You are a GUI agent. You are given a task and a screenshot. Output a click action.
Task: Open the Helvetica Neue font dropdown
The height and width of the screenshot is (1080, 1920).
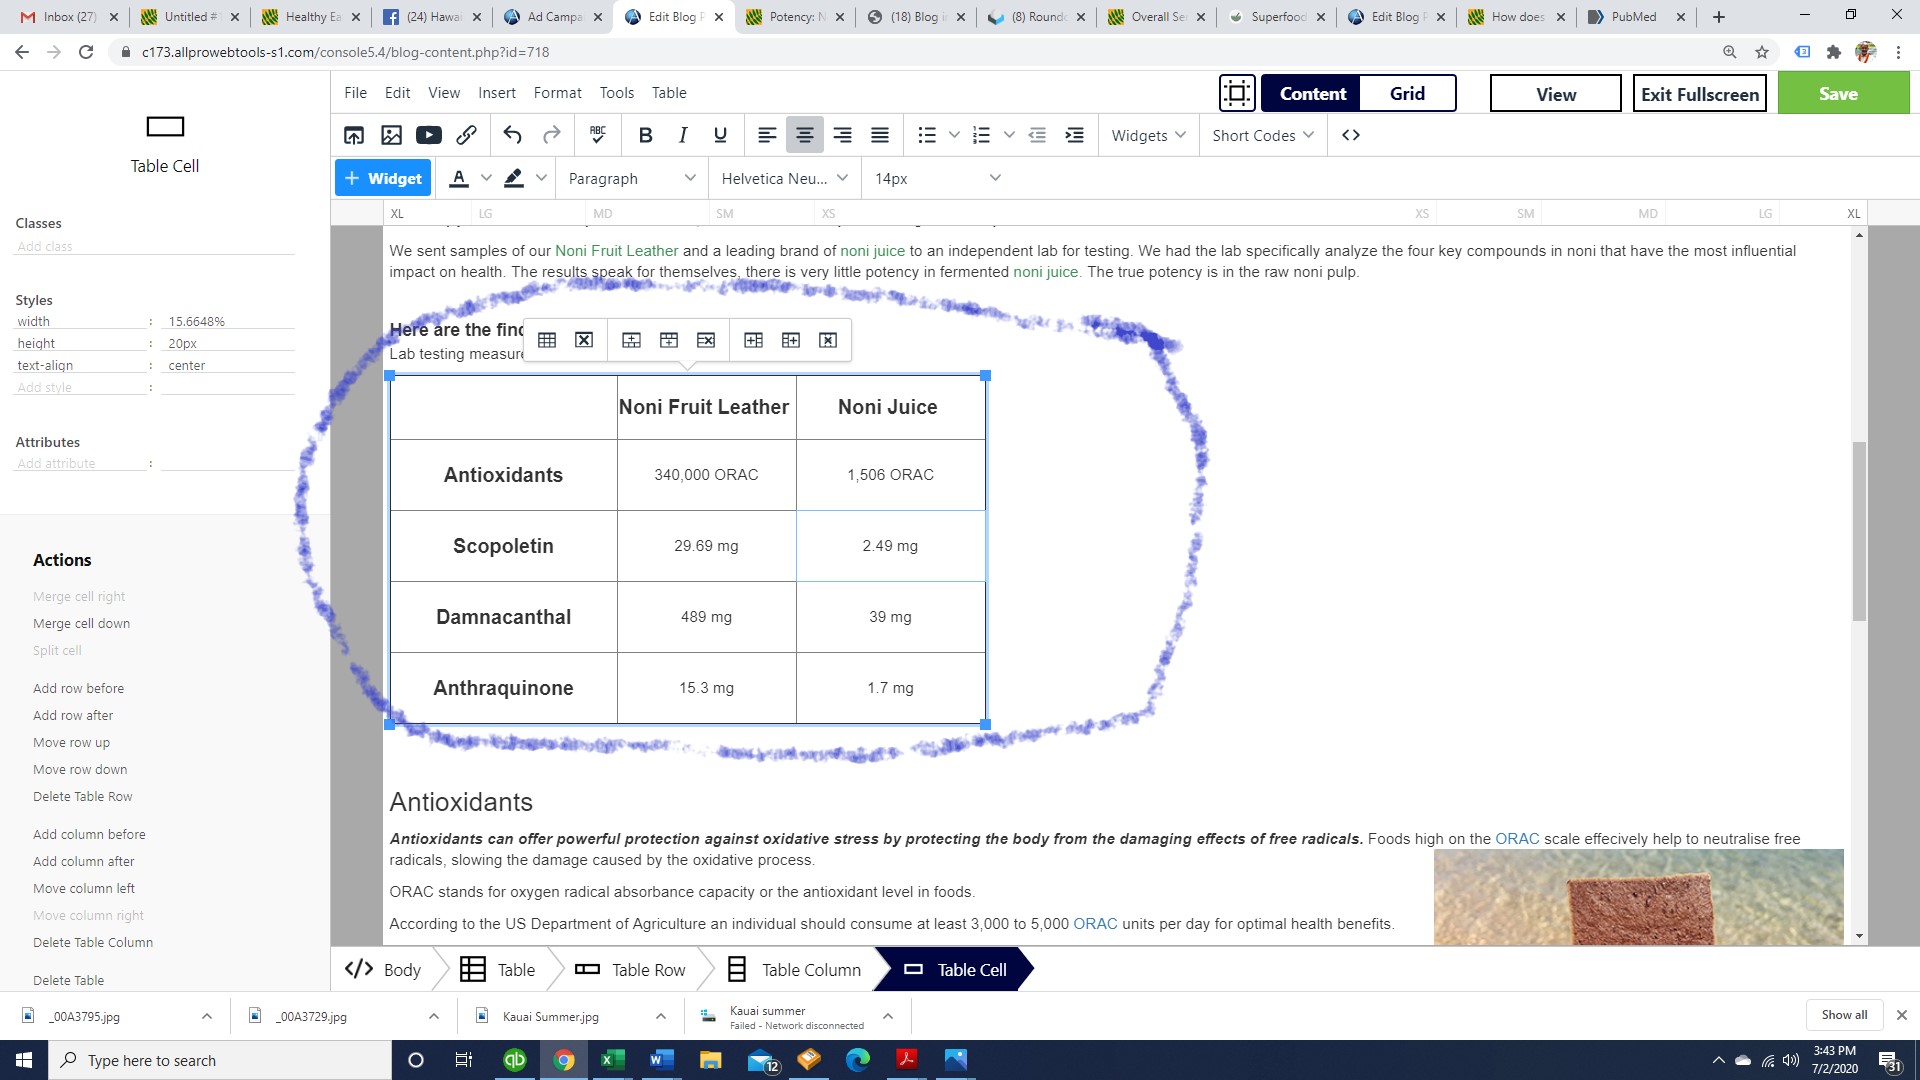[x=784, y=178]
